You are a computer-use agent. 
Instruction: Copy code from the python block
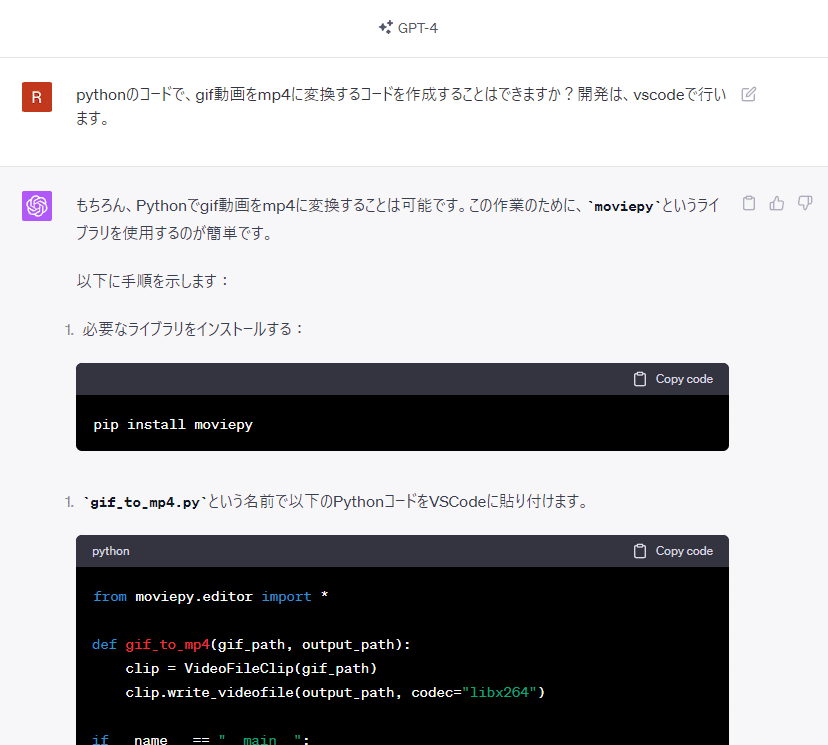(673, 551)
